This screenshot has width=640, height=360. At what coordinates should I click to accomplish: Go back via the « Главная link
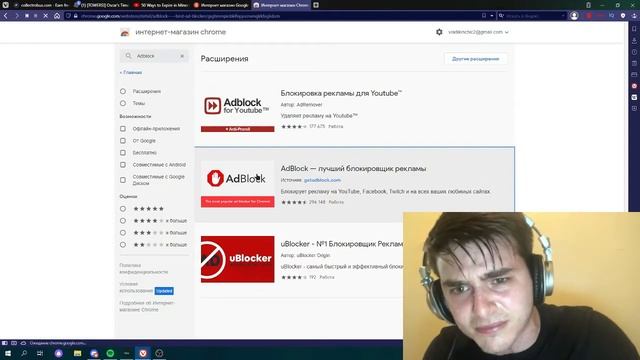pos(131,72)
